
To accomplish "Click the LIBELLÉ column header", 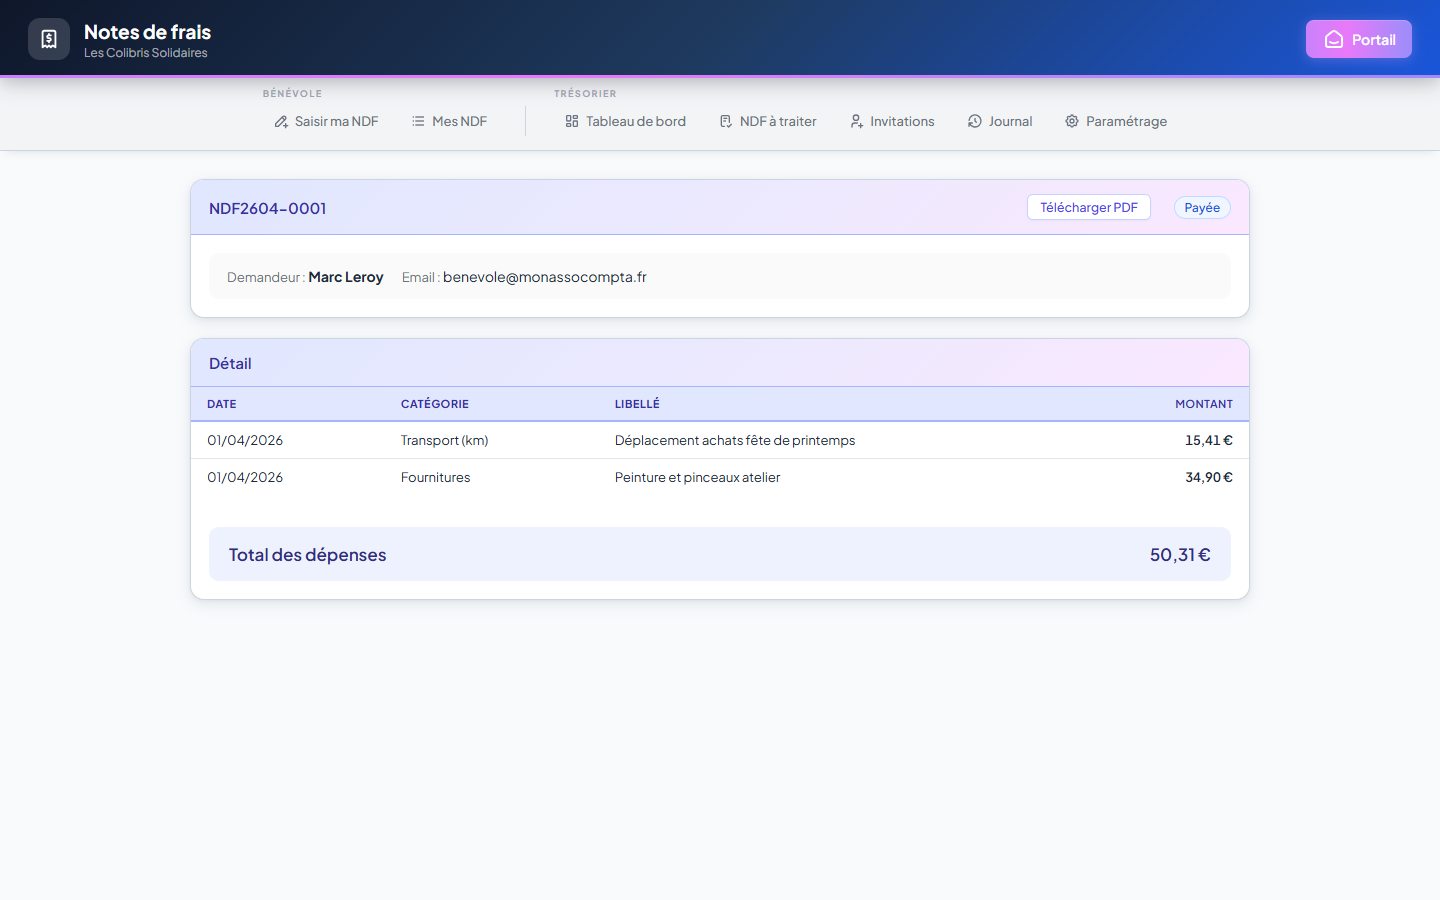I will tap(637, 404).
